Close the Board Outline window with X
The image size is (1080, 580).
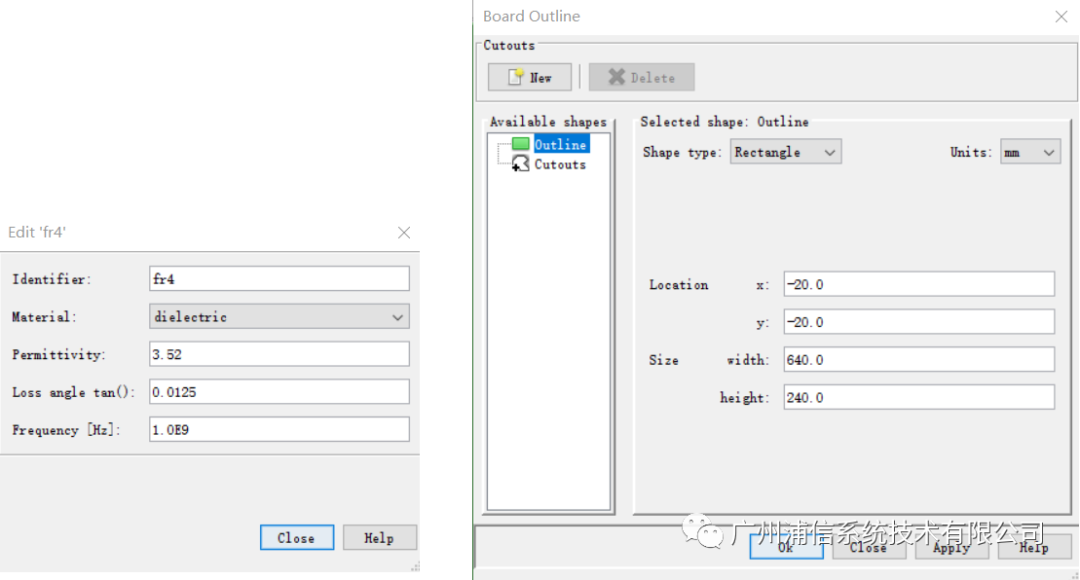(x=1061, y=16)
